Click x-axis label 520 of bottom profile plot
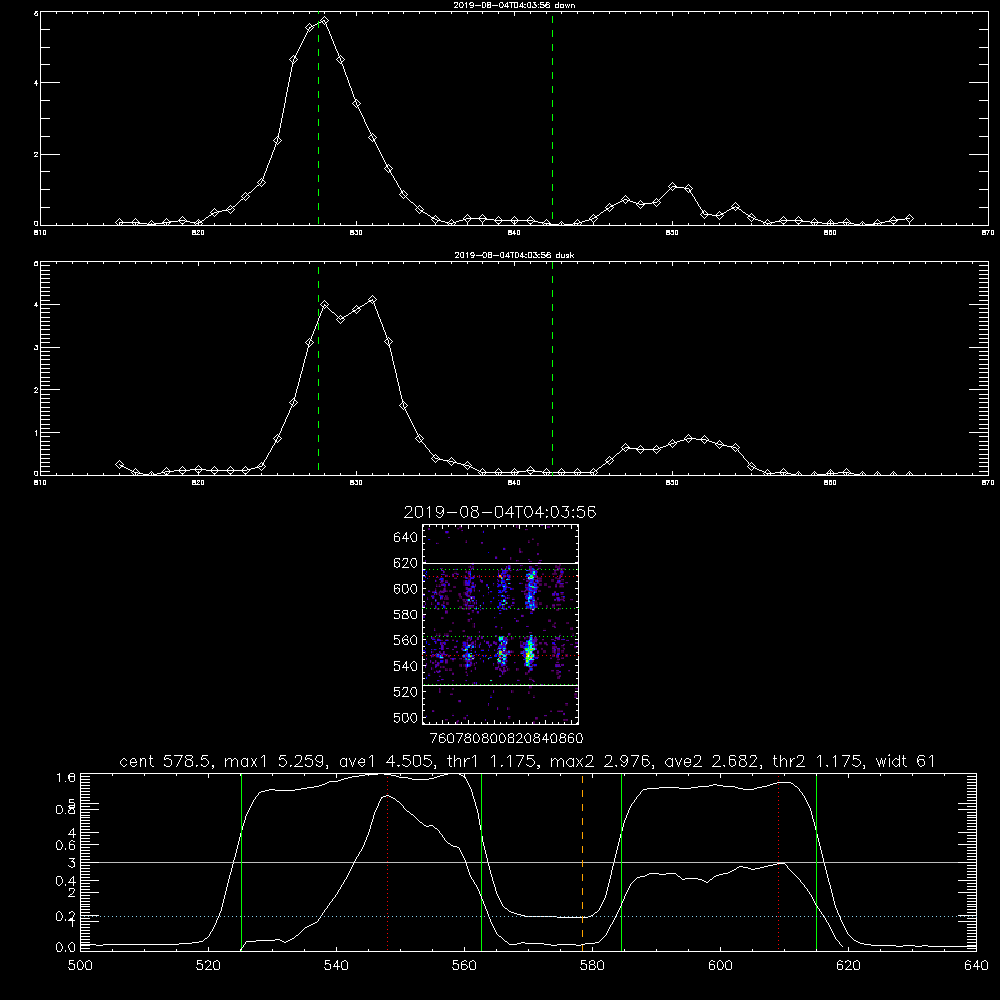This screenshot has height=1000, width=1000. coord(208,966)
